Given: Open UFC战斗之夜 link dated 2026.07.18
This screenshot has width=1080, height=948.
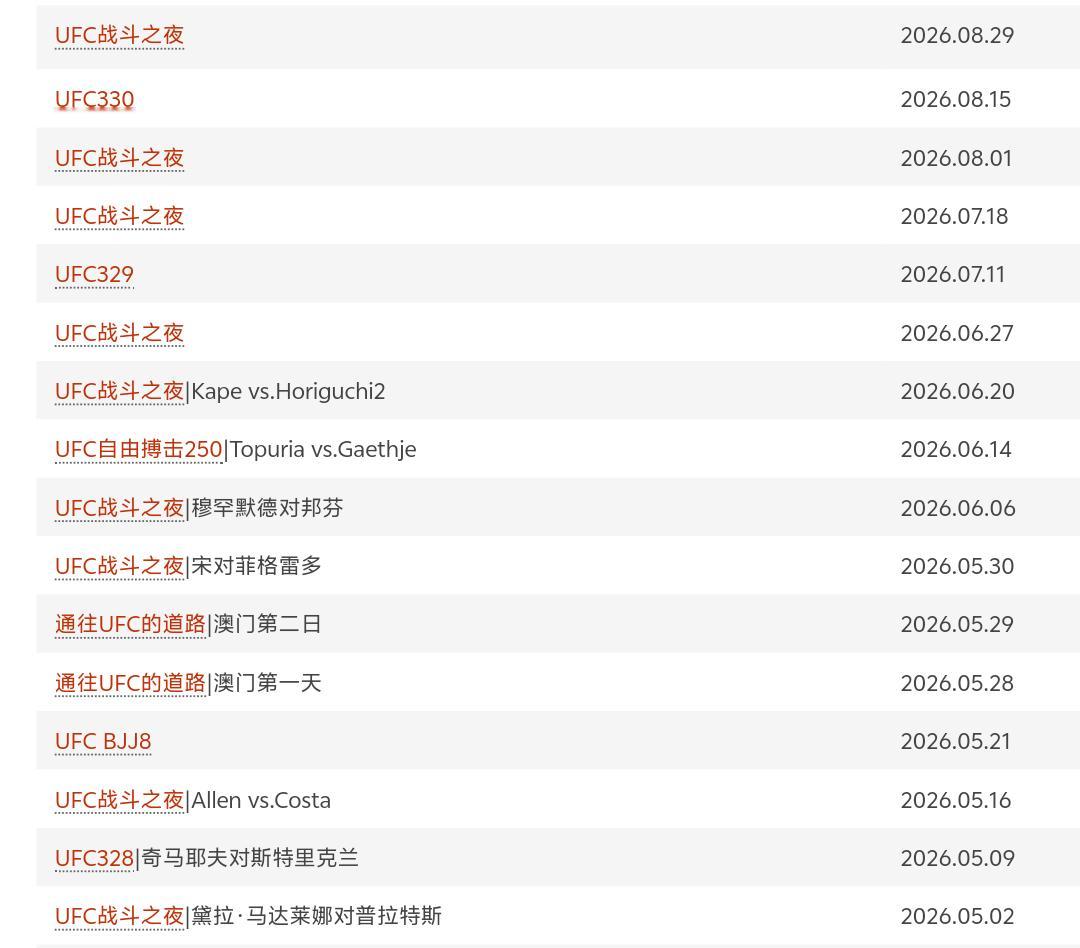Looking at the screenshot, I should (x=120, y=216).
